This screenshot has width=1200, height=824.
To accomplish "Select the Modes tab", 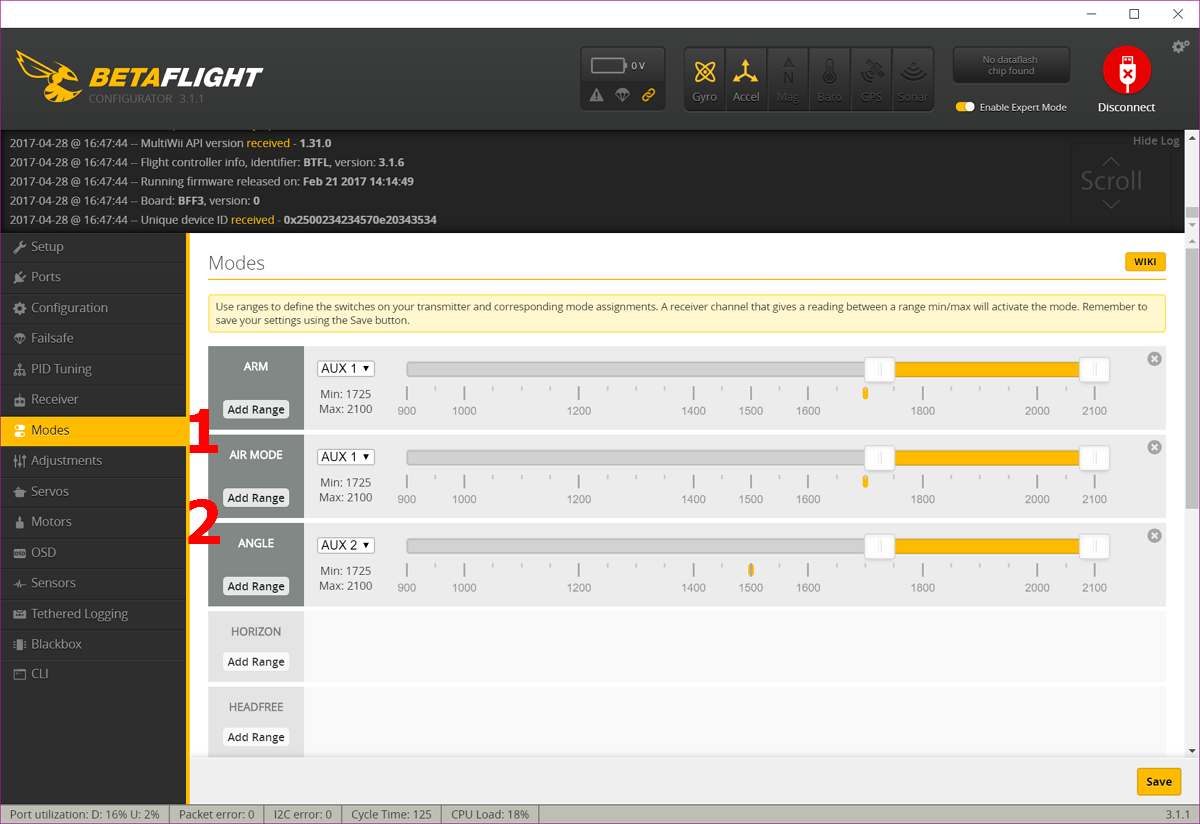I will (x=93, y=430).
